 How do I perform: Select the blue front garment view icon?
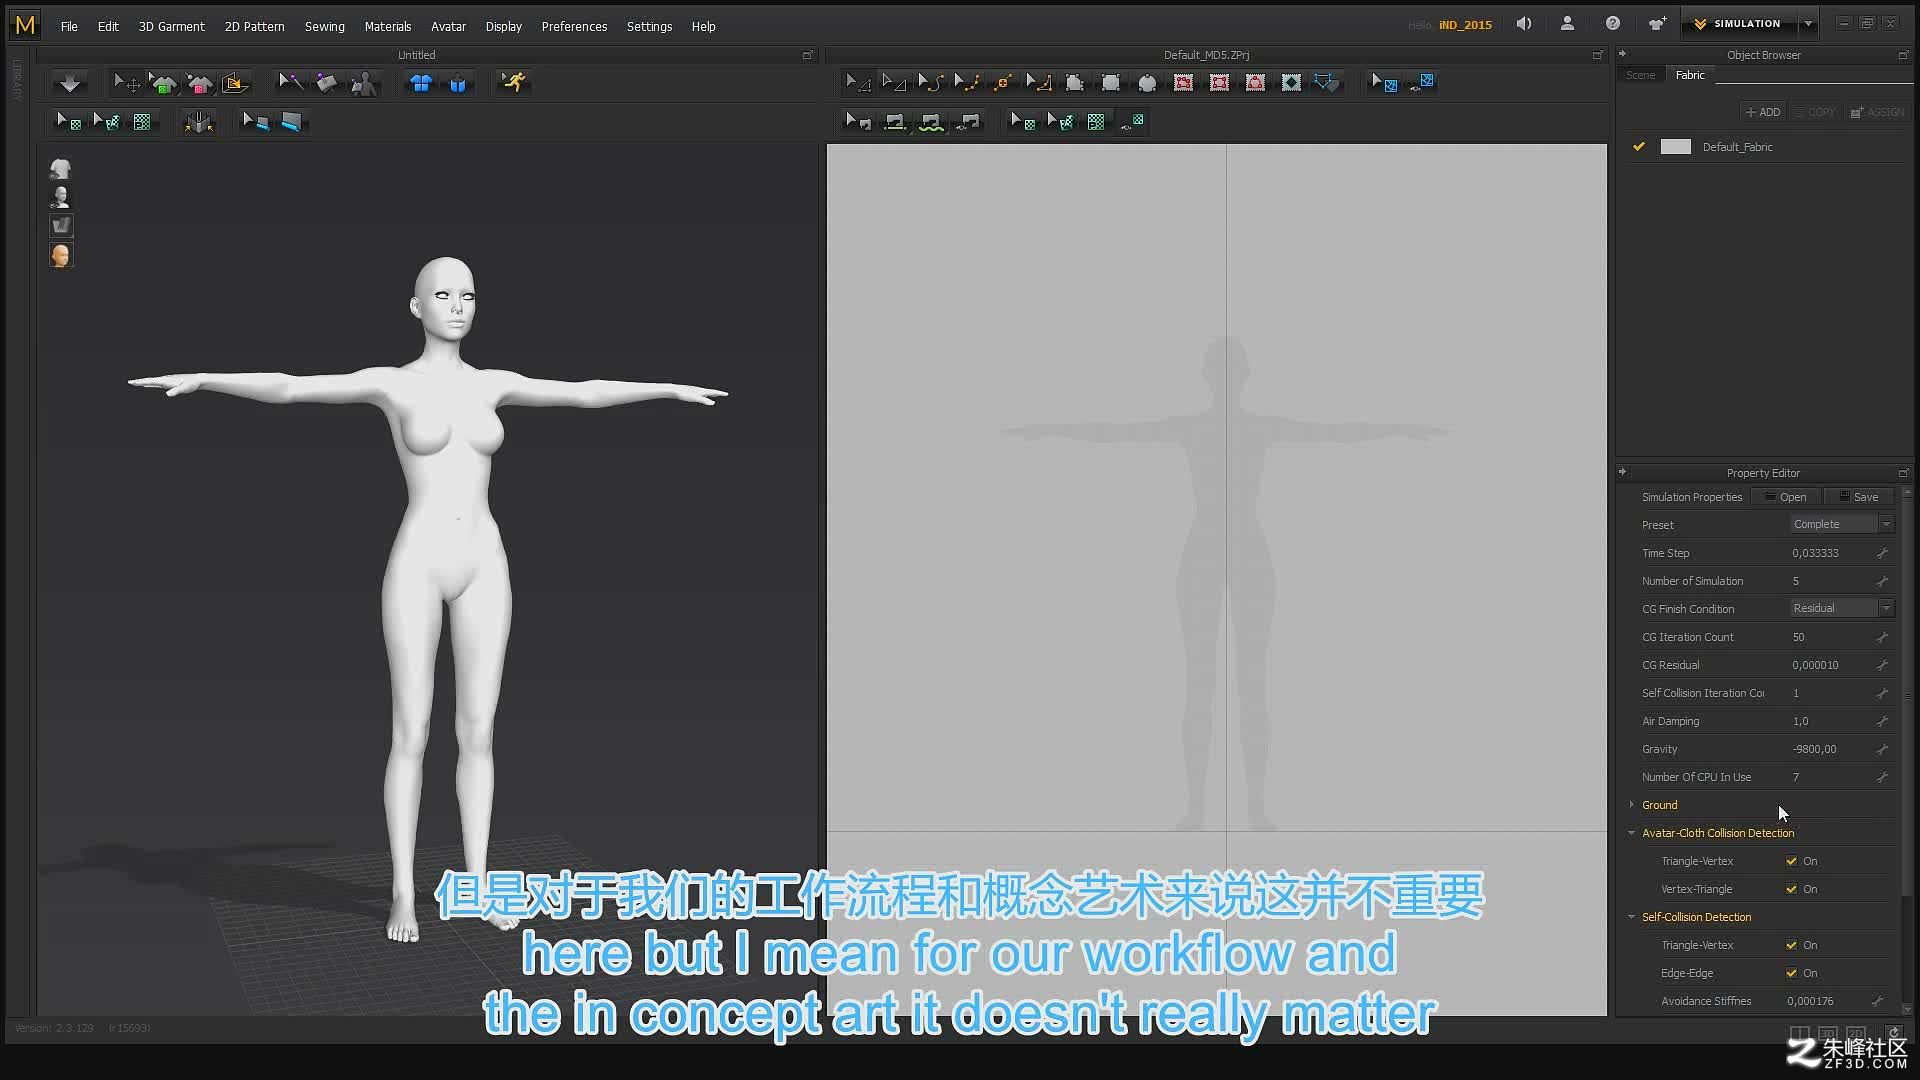pos(421,83)
